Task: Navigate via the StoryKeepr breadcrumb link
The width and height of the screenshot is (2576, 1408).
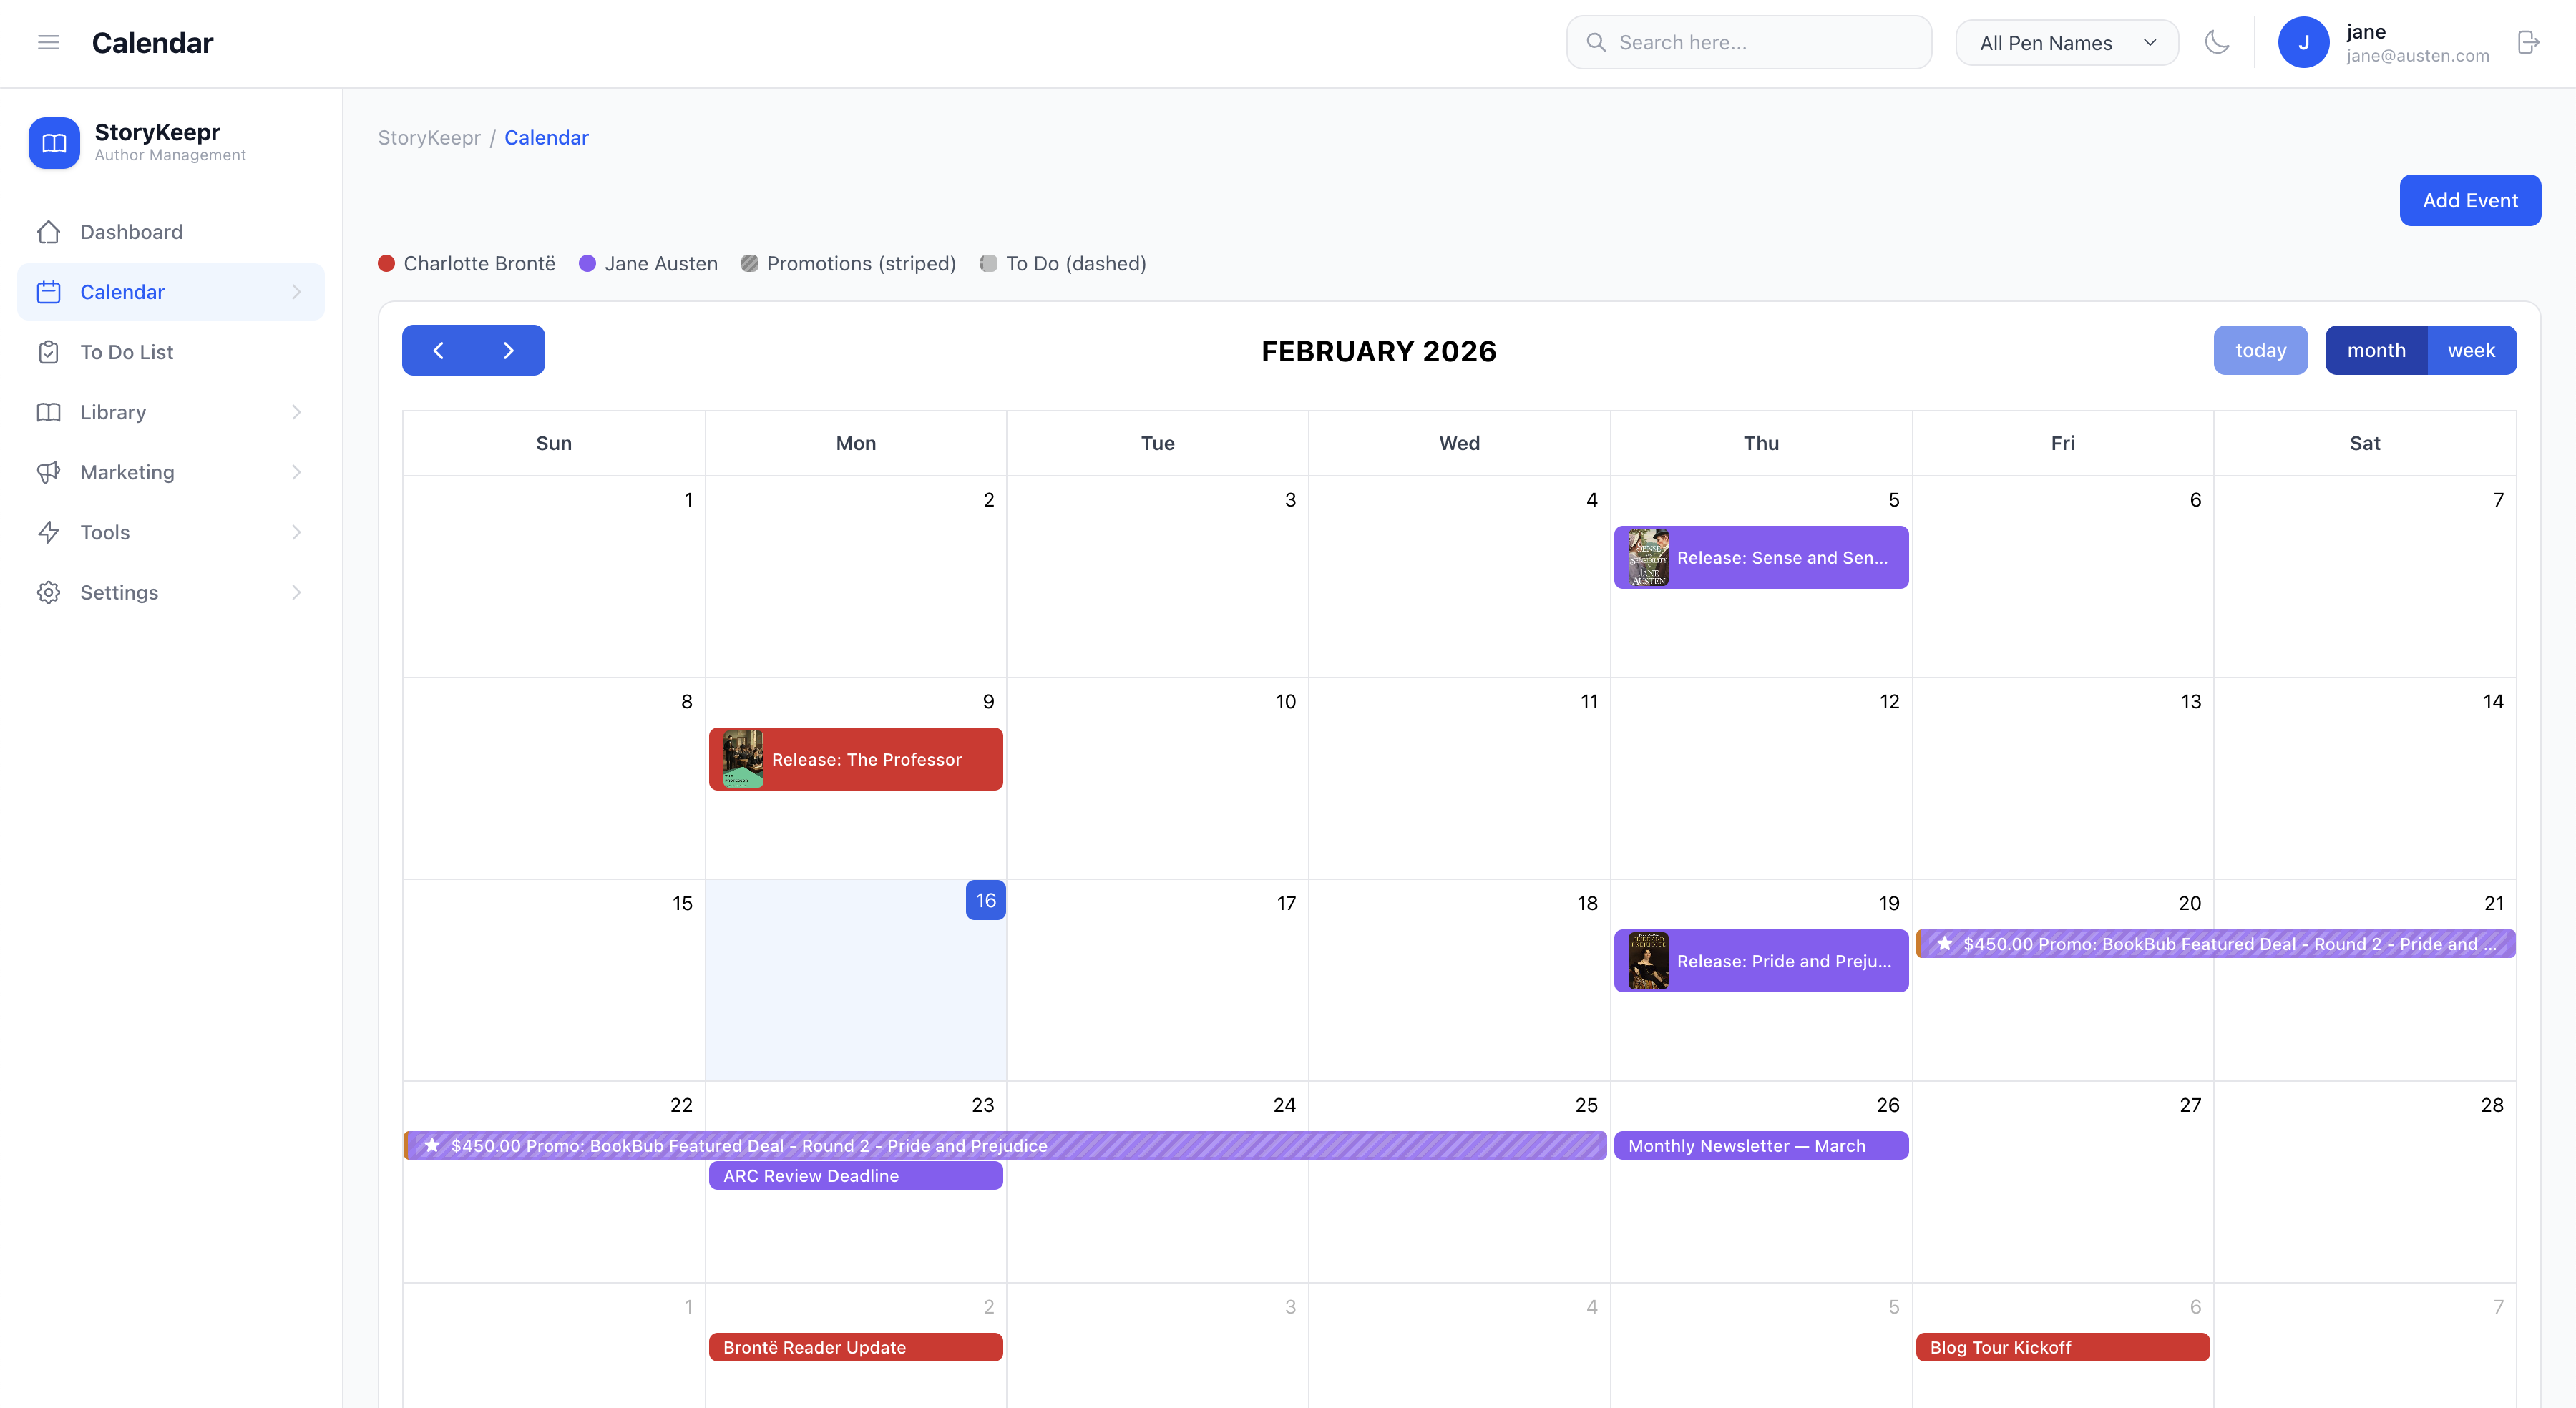Action: pyautogui.click(x=429, y=137)
